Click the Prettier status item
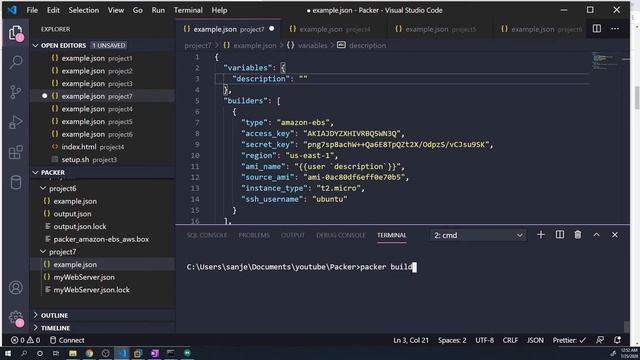 (569, 340)
